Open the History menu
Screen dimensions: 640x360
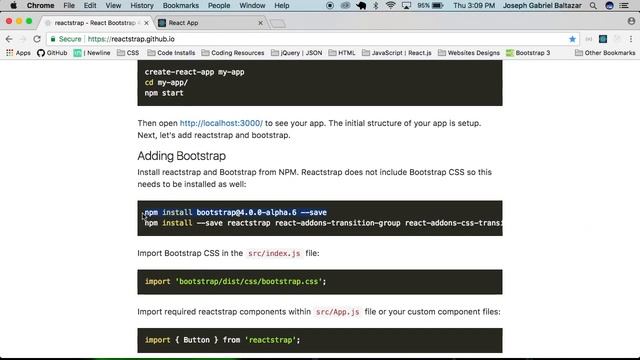coord(142,5)
